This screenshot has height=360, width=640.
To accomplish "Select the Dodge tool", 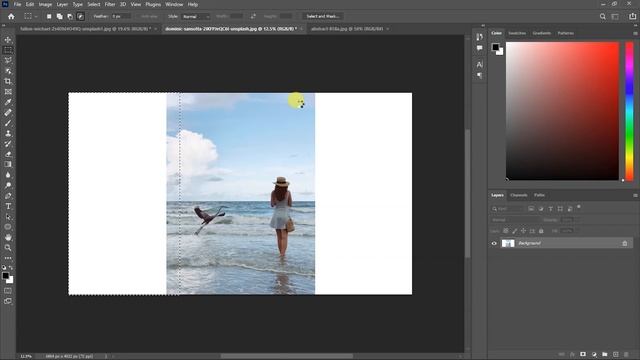I will 8,185.
